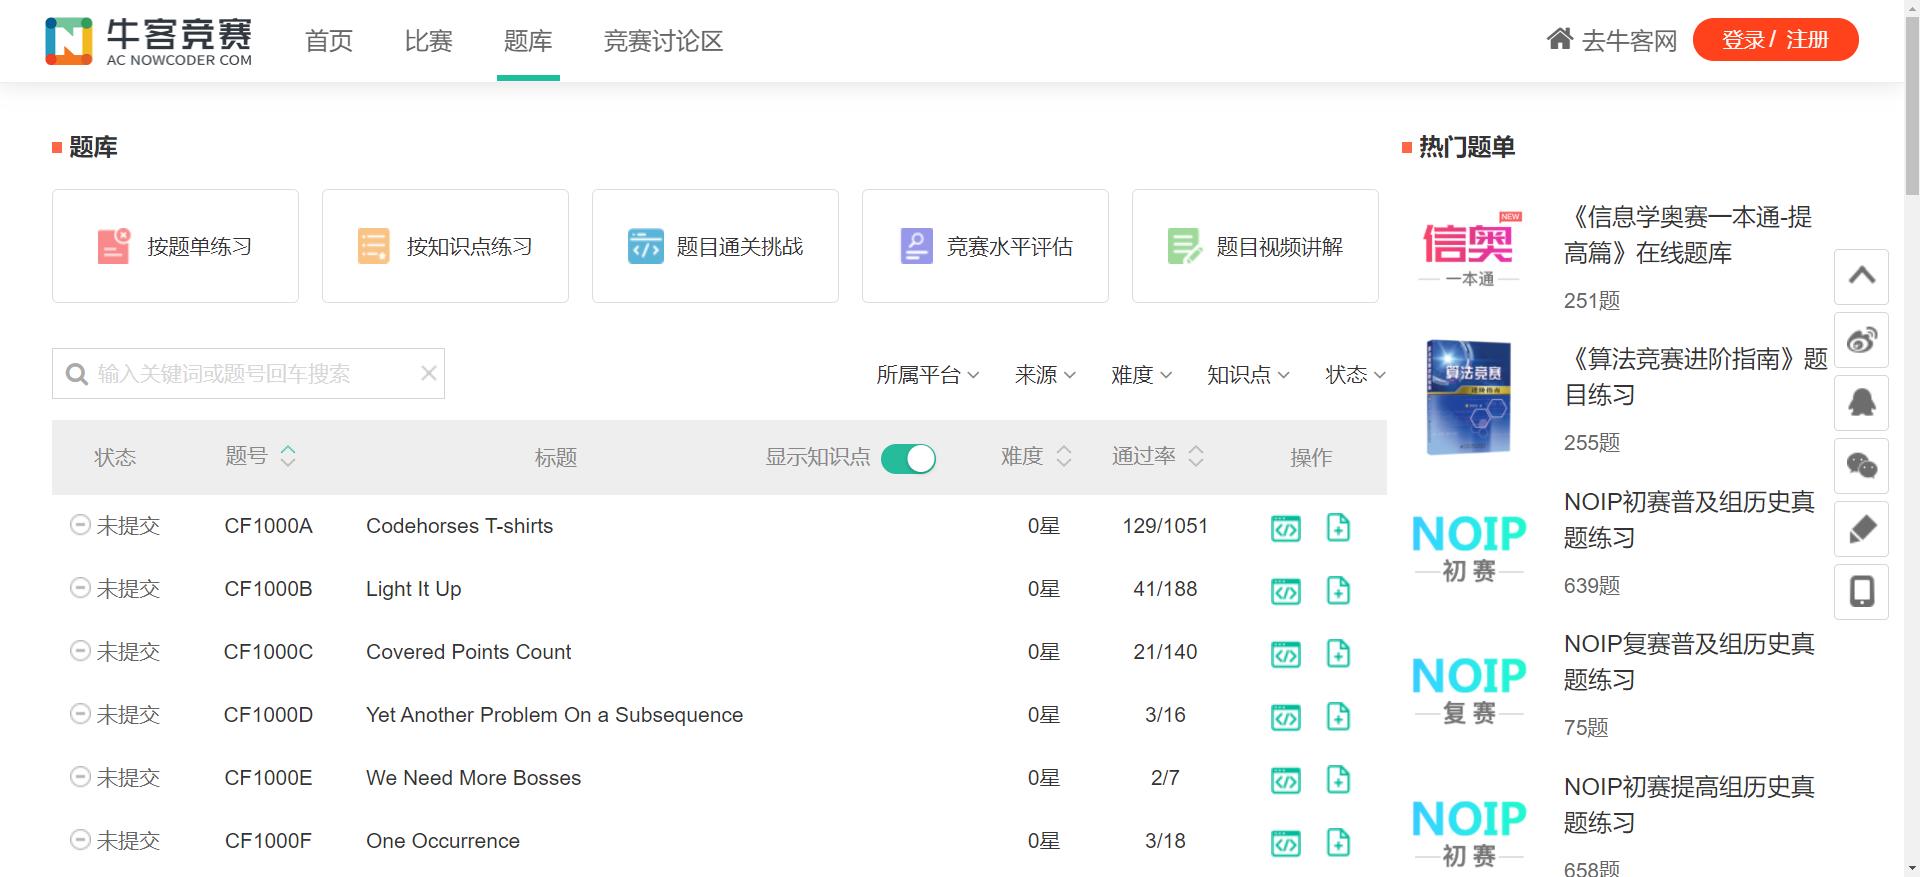The image size is (1920, 877).
Task: Open problem Covered Points Count
Action: point(468,652)
